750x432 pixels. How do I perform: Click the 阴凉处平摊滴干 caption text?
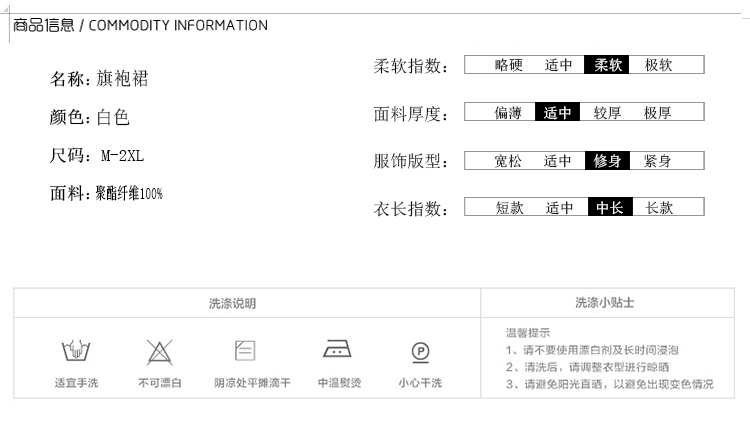[x=252, y=383]
